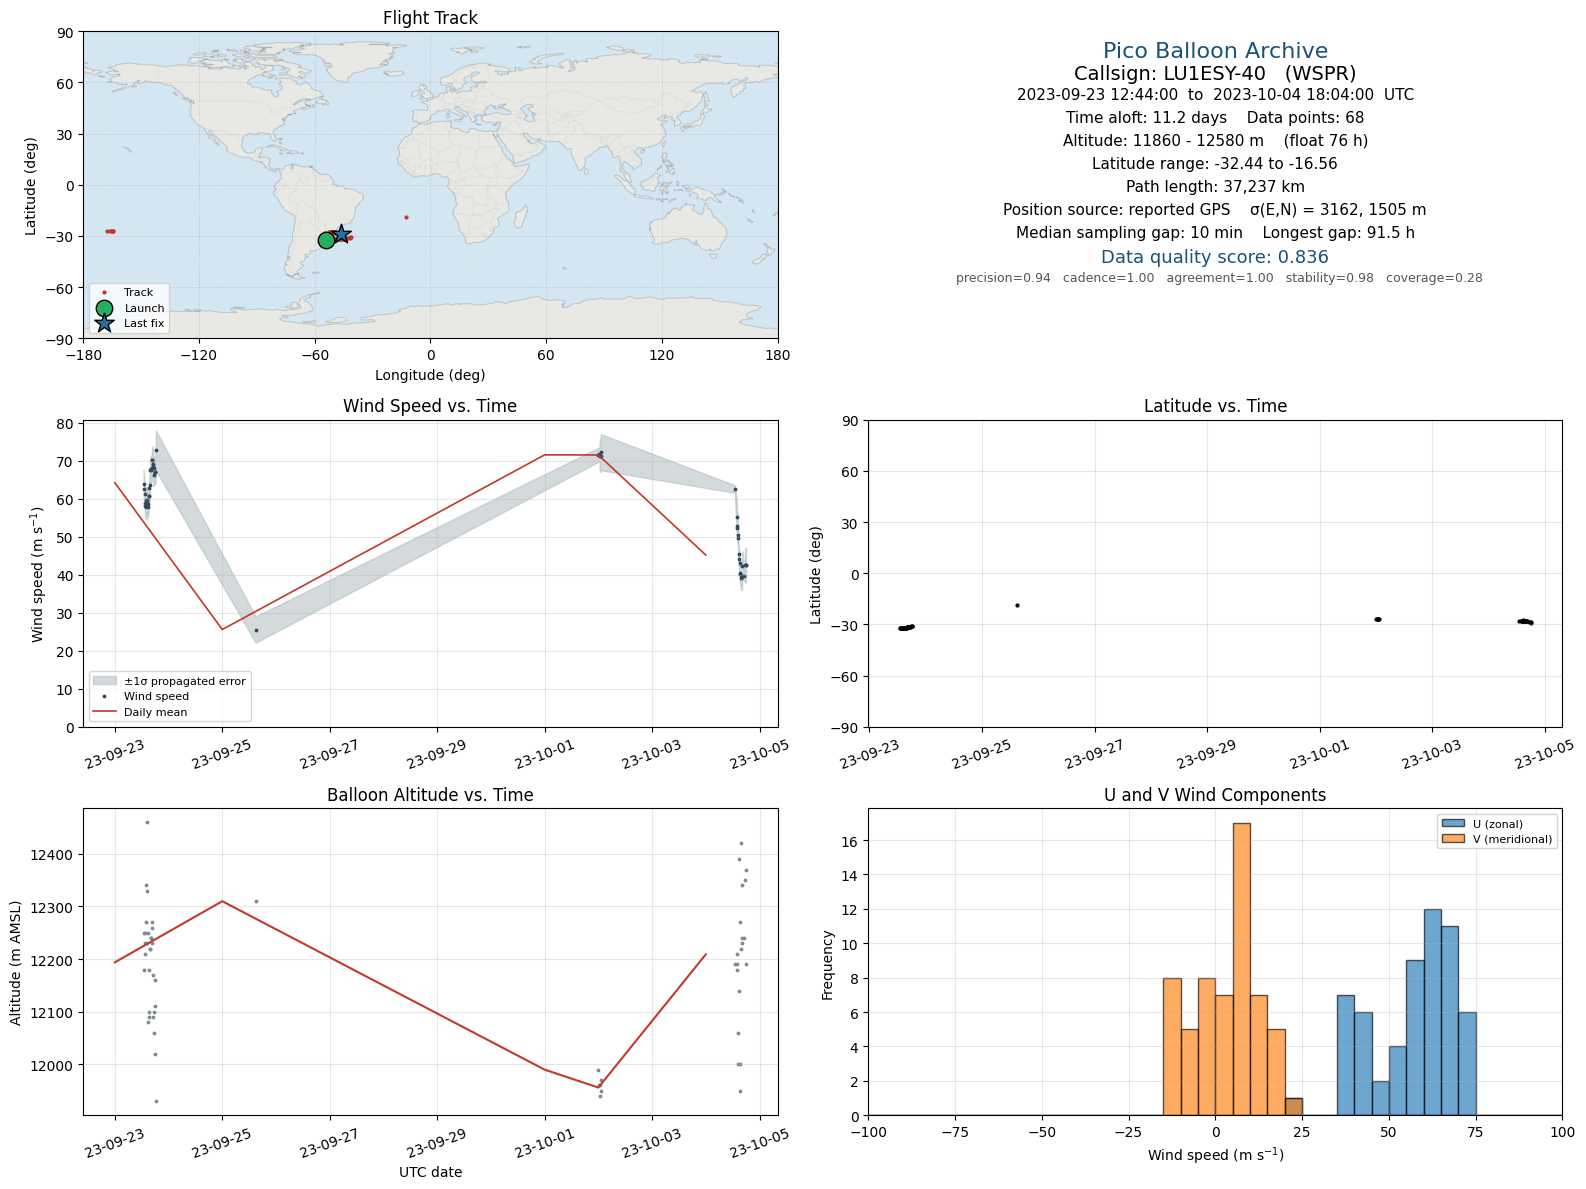
Task: Click the green Launch marker on the map
Action: pos(326,240)
